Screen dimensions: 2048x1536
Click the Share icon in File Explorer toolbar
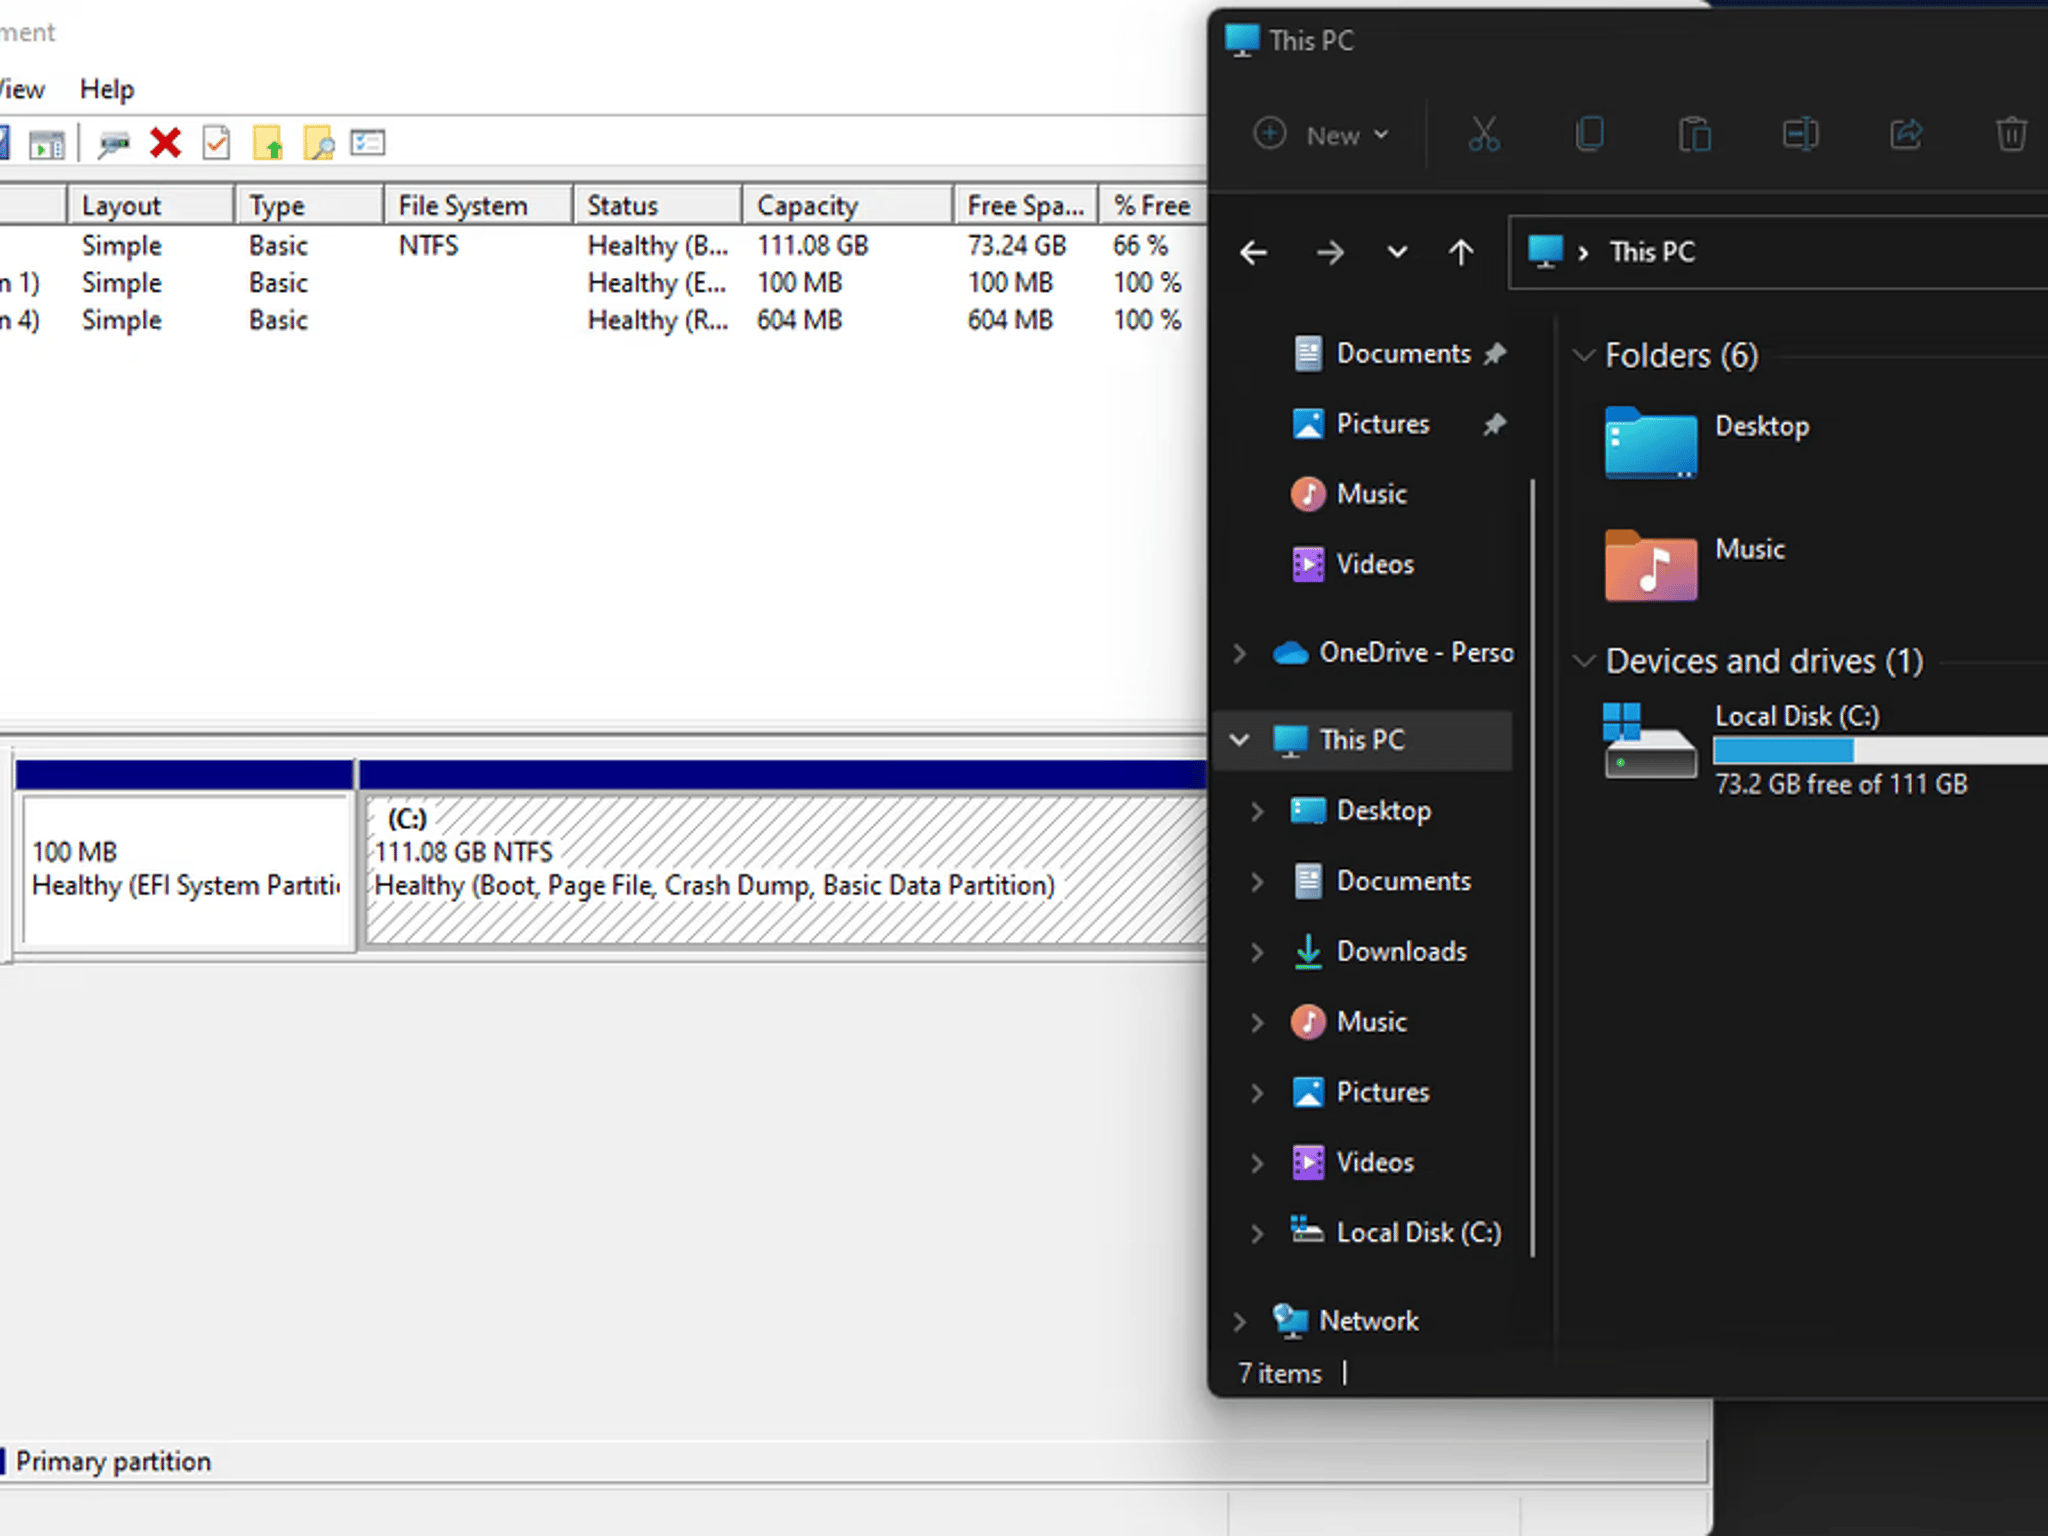click(1906, 134)
